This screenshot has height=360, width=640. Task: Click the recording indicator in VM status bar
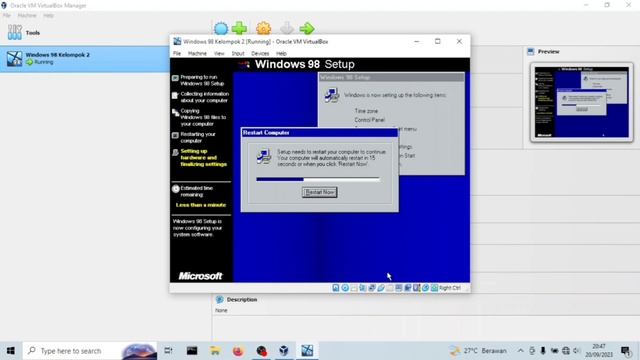407,288
